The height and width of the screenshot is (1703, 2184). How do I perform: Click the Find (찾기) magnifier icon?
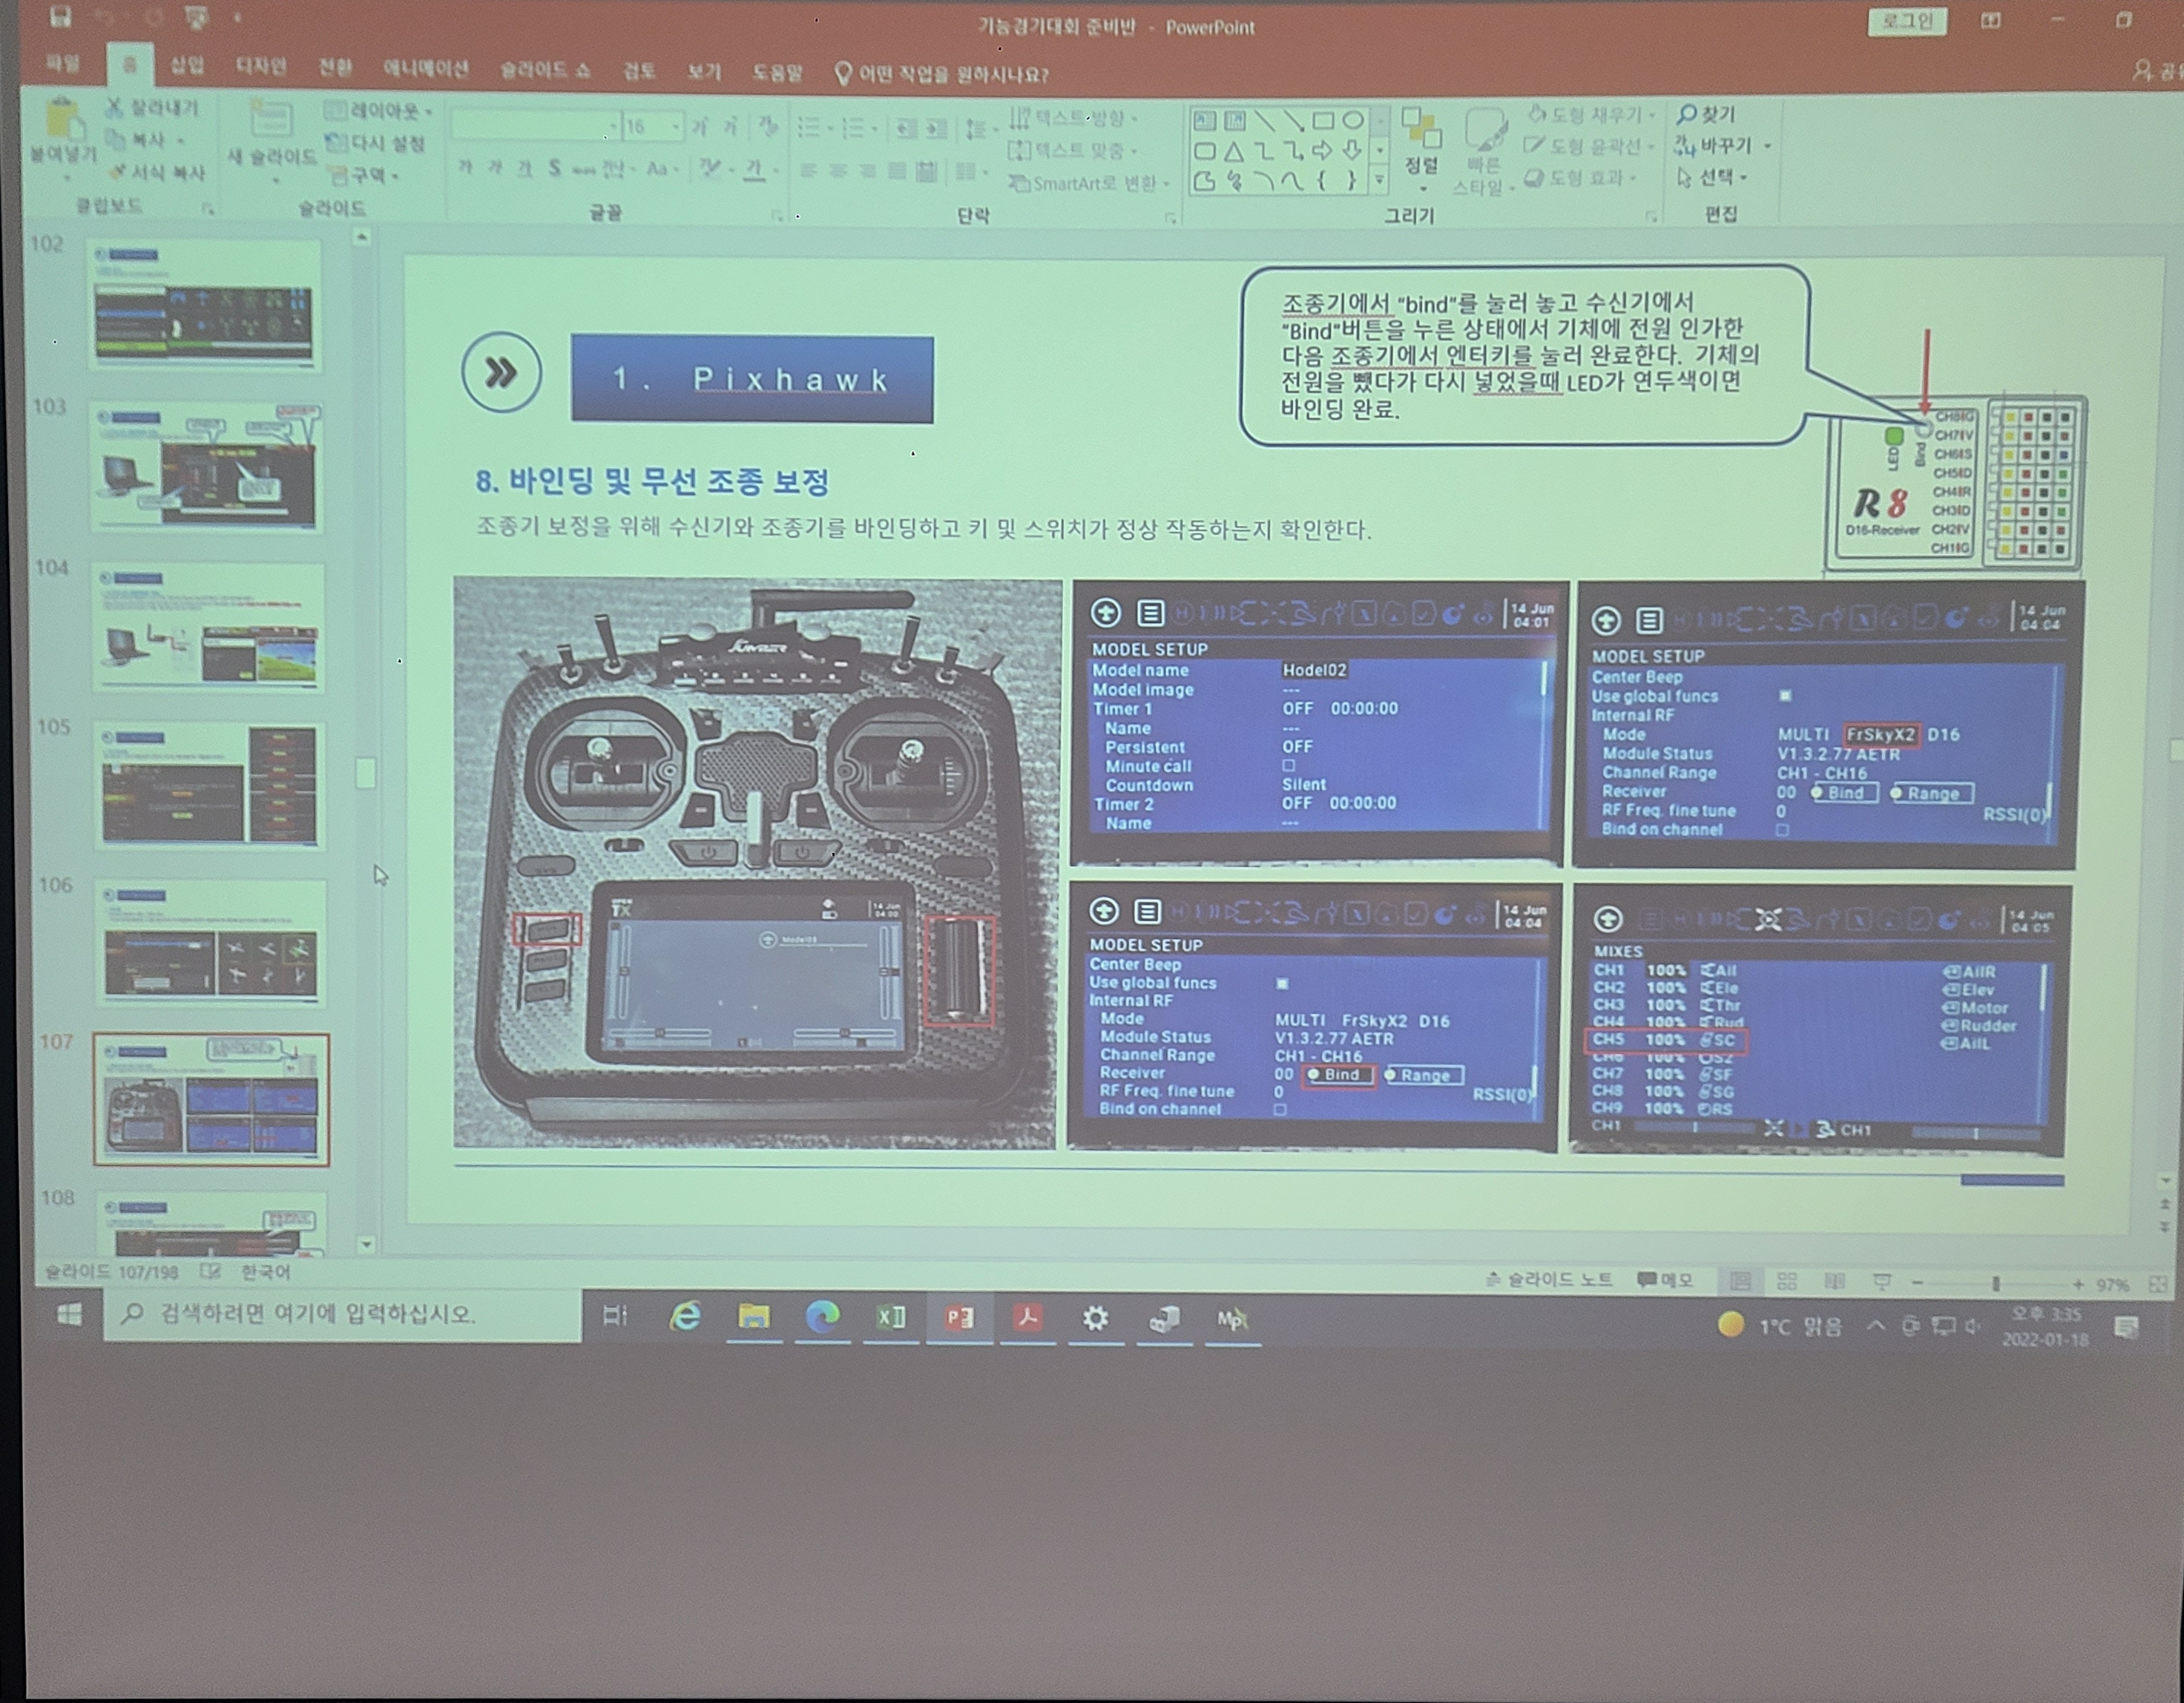click(1686, 114)
